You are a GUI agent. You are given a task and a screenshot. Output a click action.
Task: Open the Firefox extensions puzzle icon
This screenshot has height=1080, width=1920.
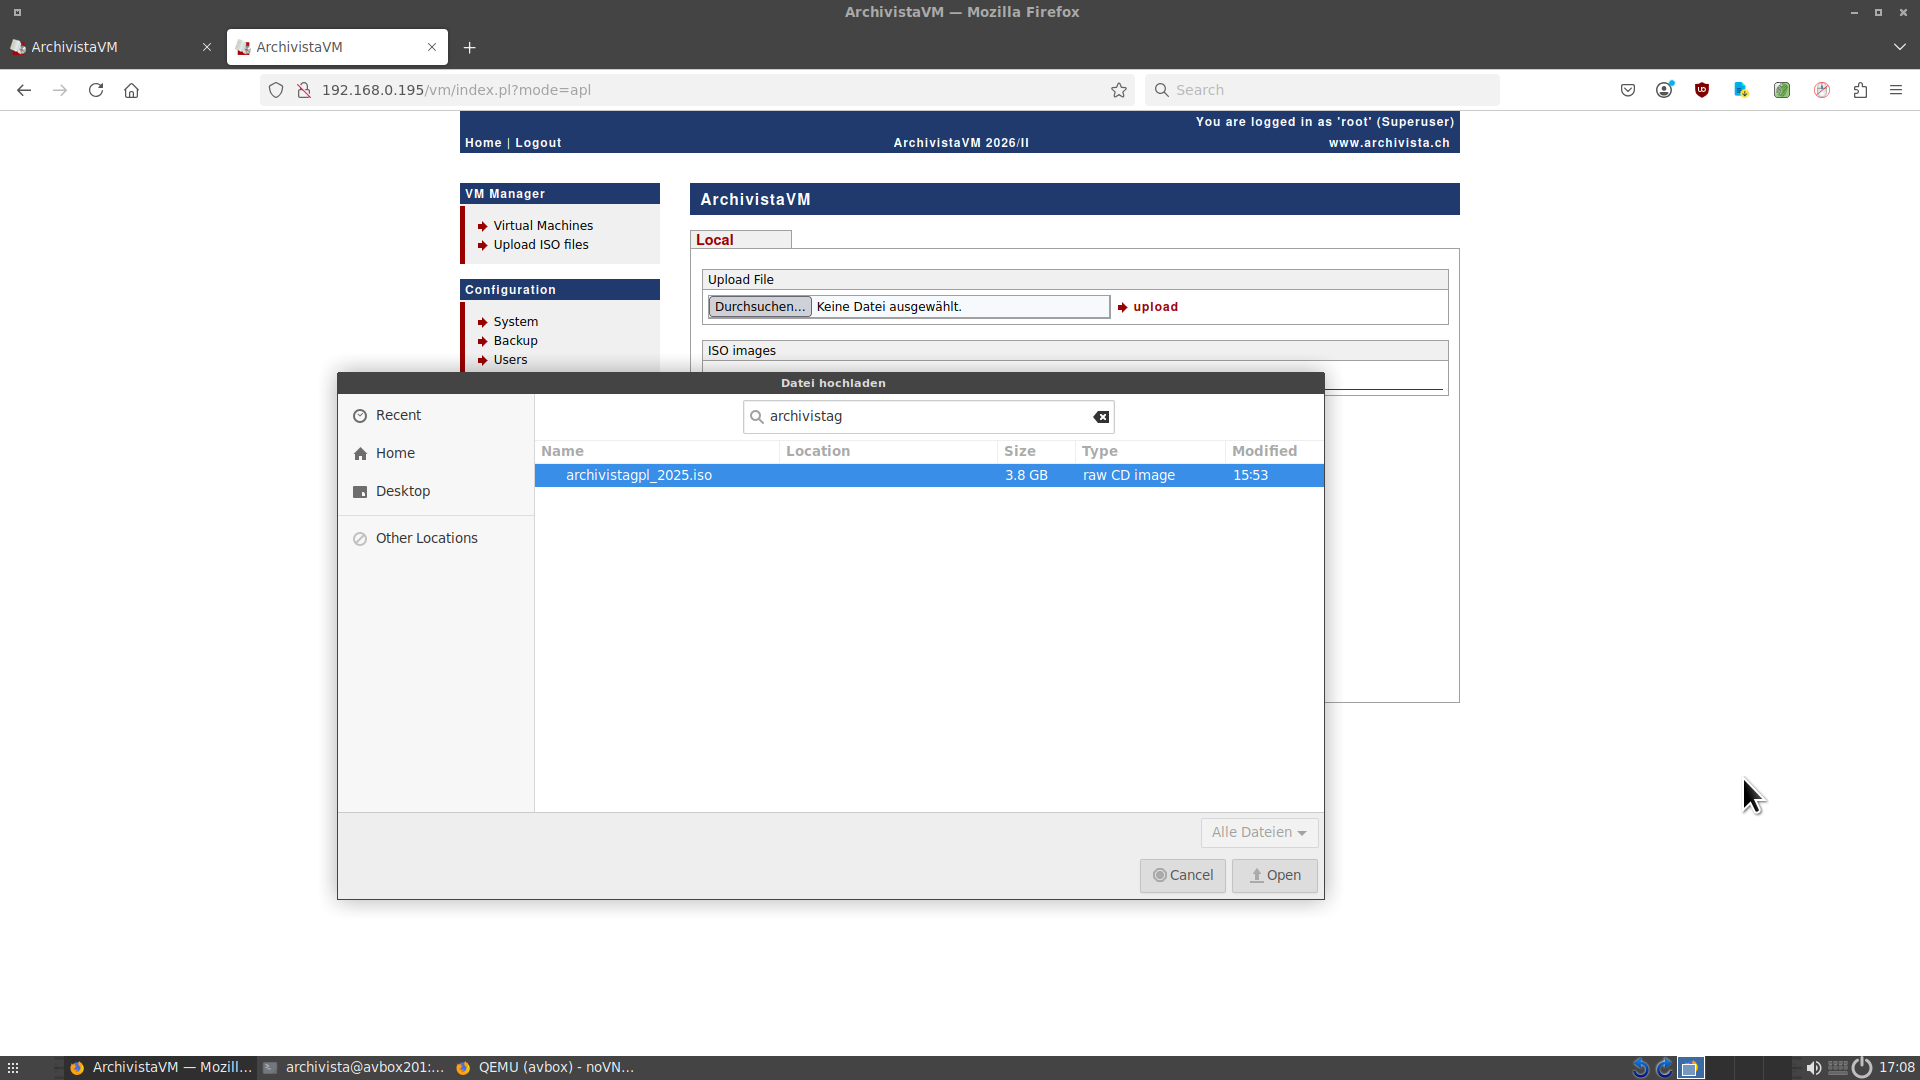click(1860, 90)
